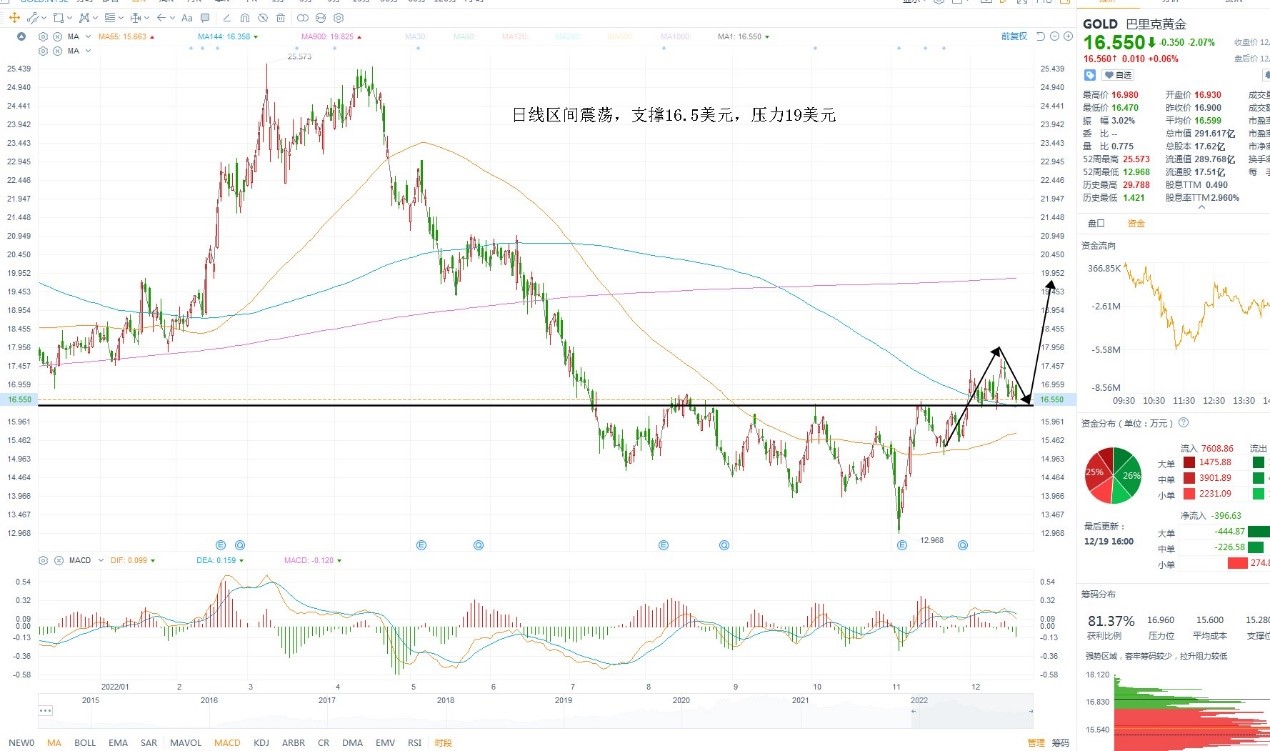Remove the MACD indicator panel
The image size is (1270, 751).
[58, 560]
